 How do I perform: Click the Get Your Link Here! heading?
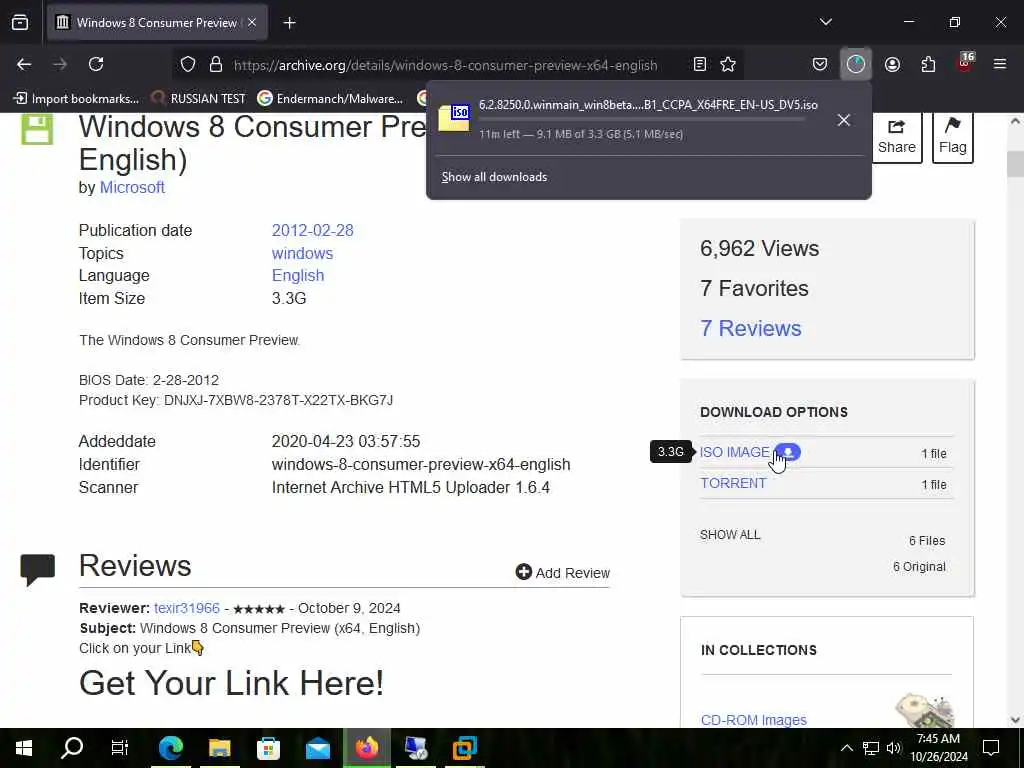coord(231,684)
